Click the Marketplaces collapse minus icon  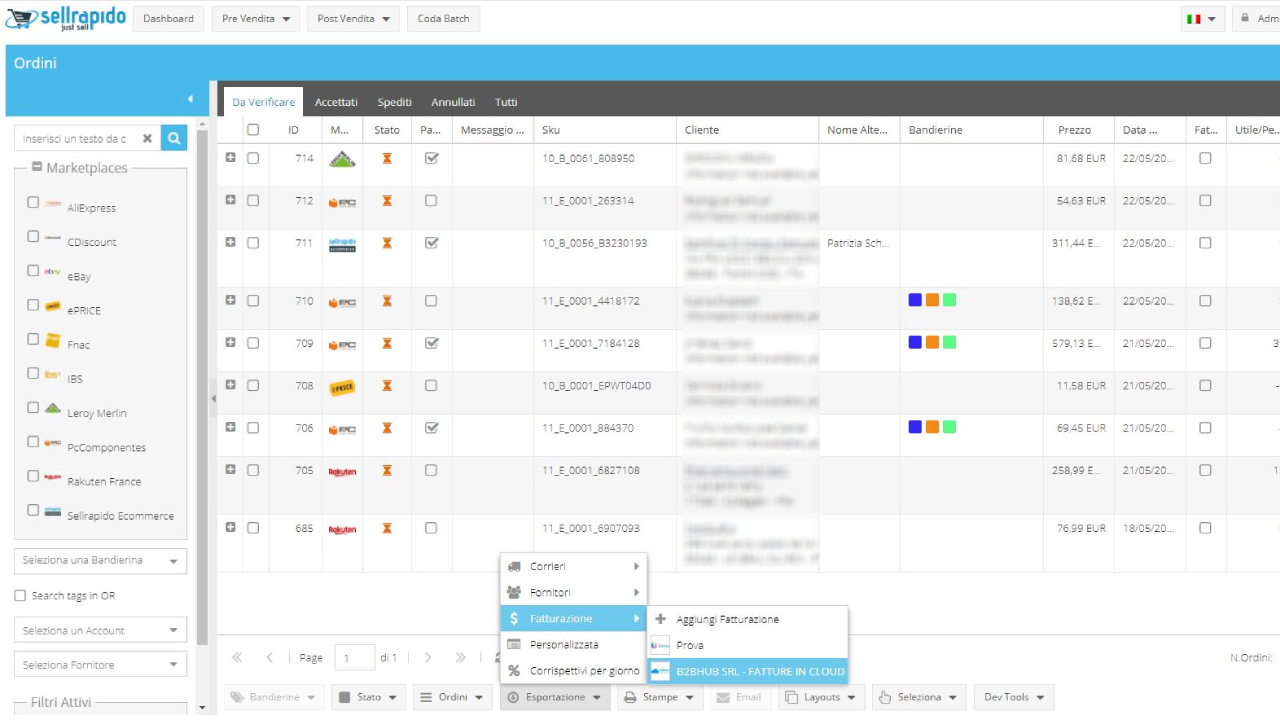(x=37, y=167)
